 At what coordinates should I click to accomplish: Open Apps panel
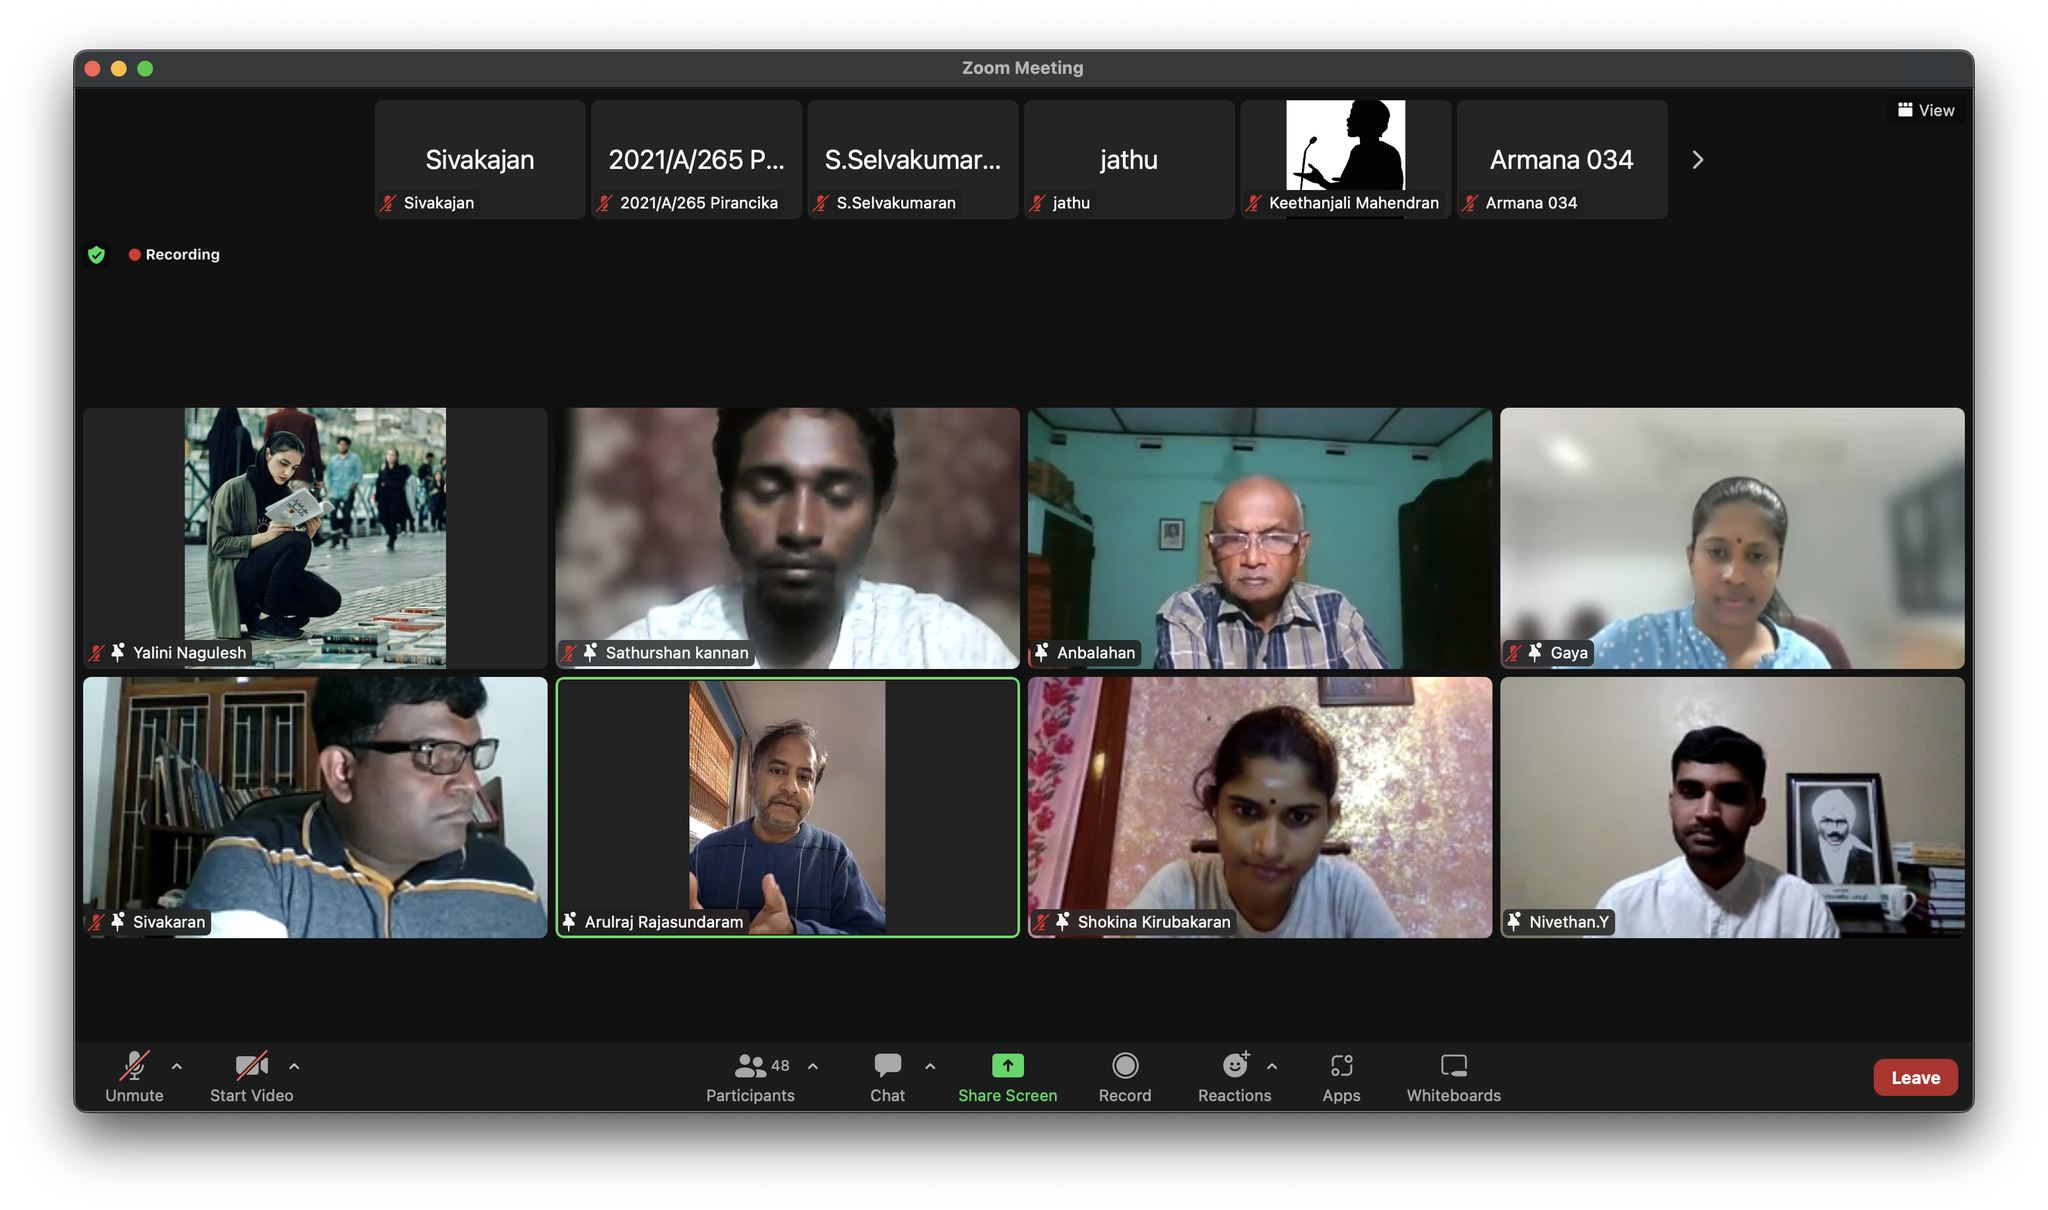click(1341, 1077)
